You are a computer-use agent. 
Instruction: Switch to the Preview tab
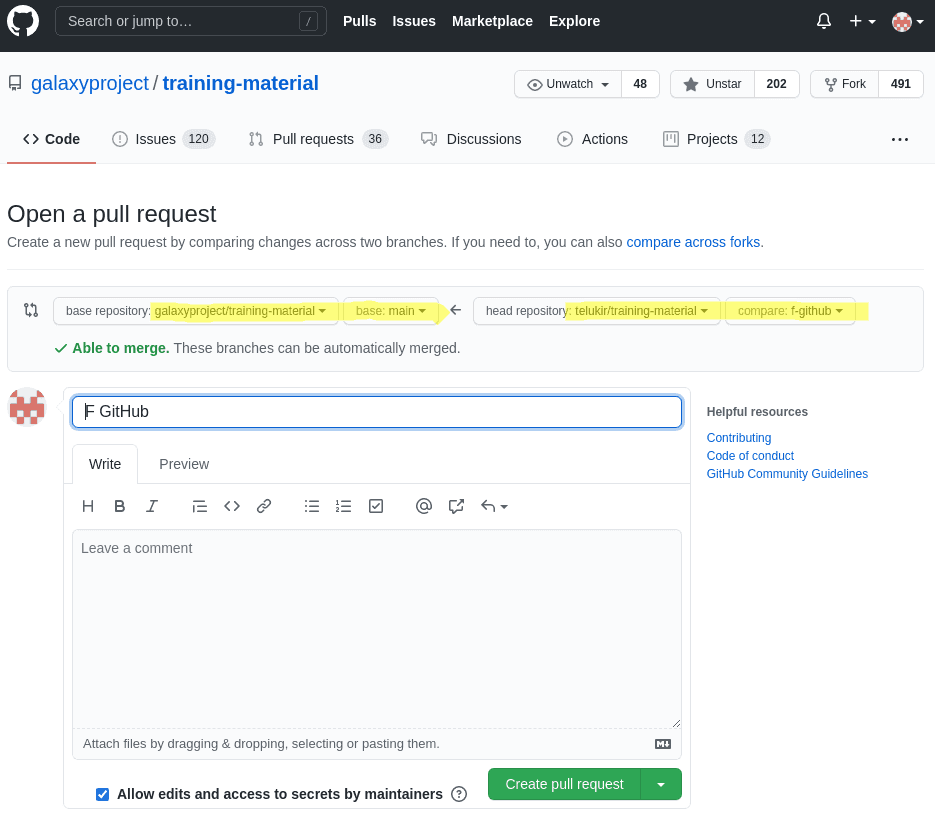pos(183,464)
